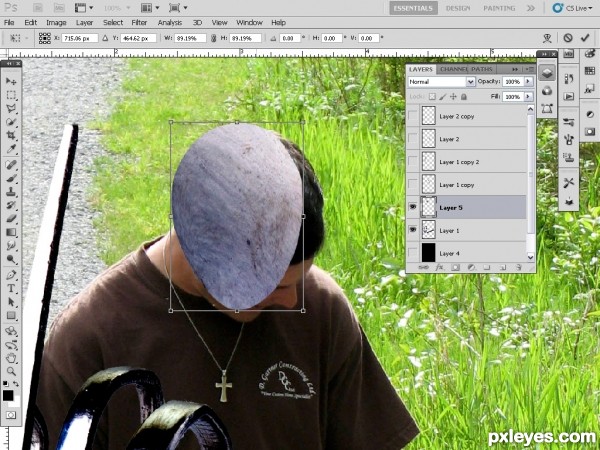Select the Zoom tool

pyautogui.click(x=11, y=371)
